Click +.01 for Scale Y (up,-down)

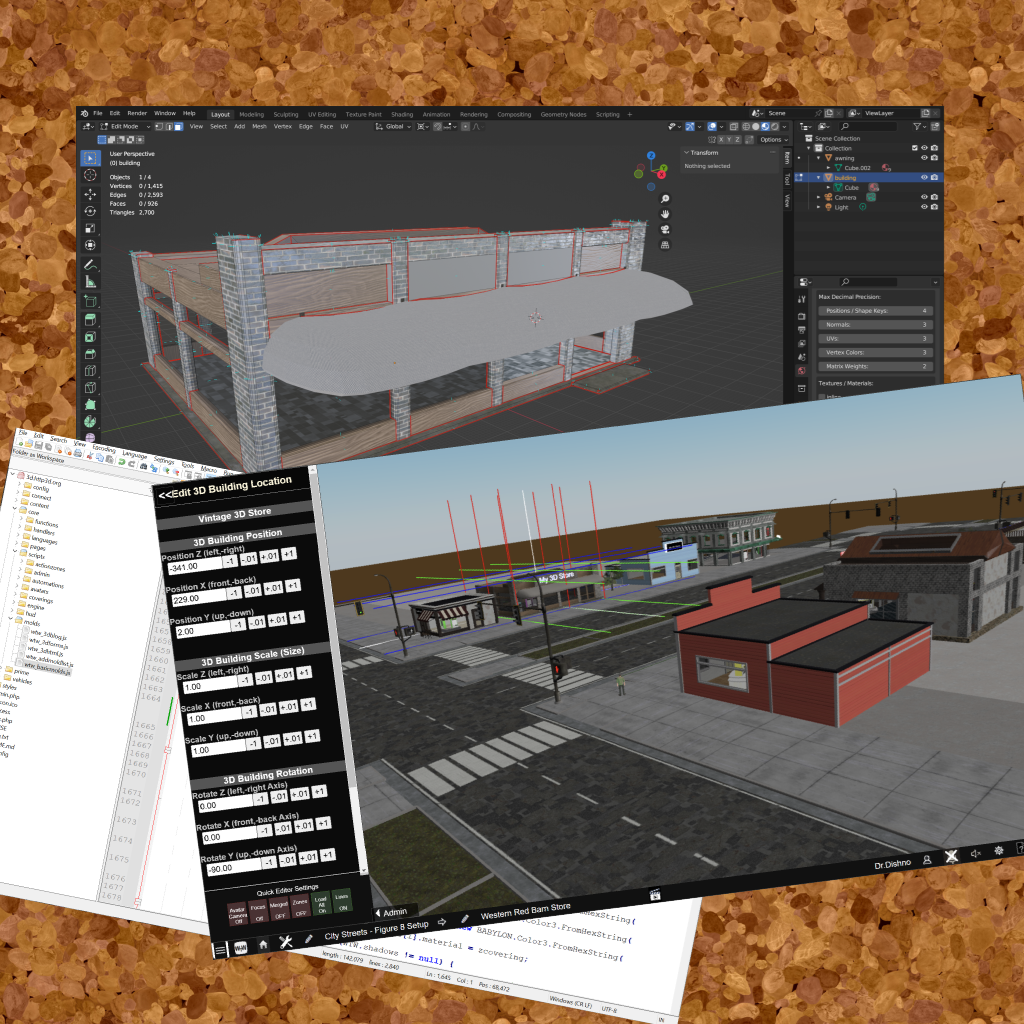293,739
